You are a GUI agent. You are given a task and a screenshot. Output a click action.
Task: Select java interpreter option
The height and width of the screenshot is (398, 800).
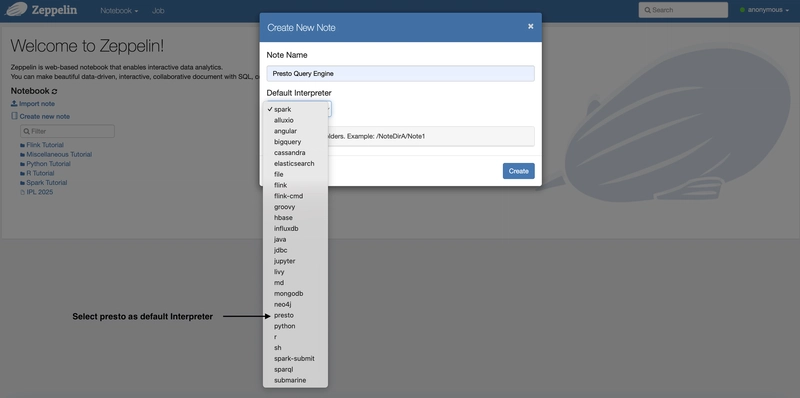point(295,239)
